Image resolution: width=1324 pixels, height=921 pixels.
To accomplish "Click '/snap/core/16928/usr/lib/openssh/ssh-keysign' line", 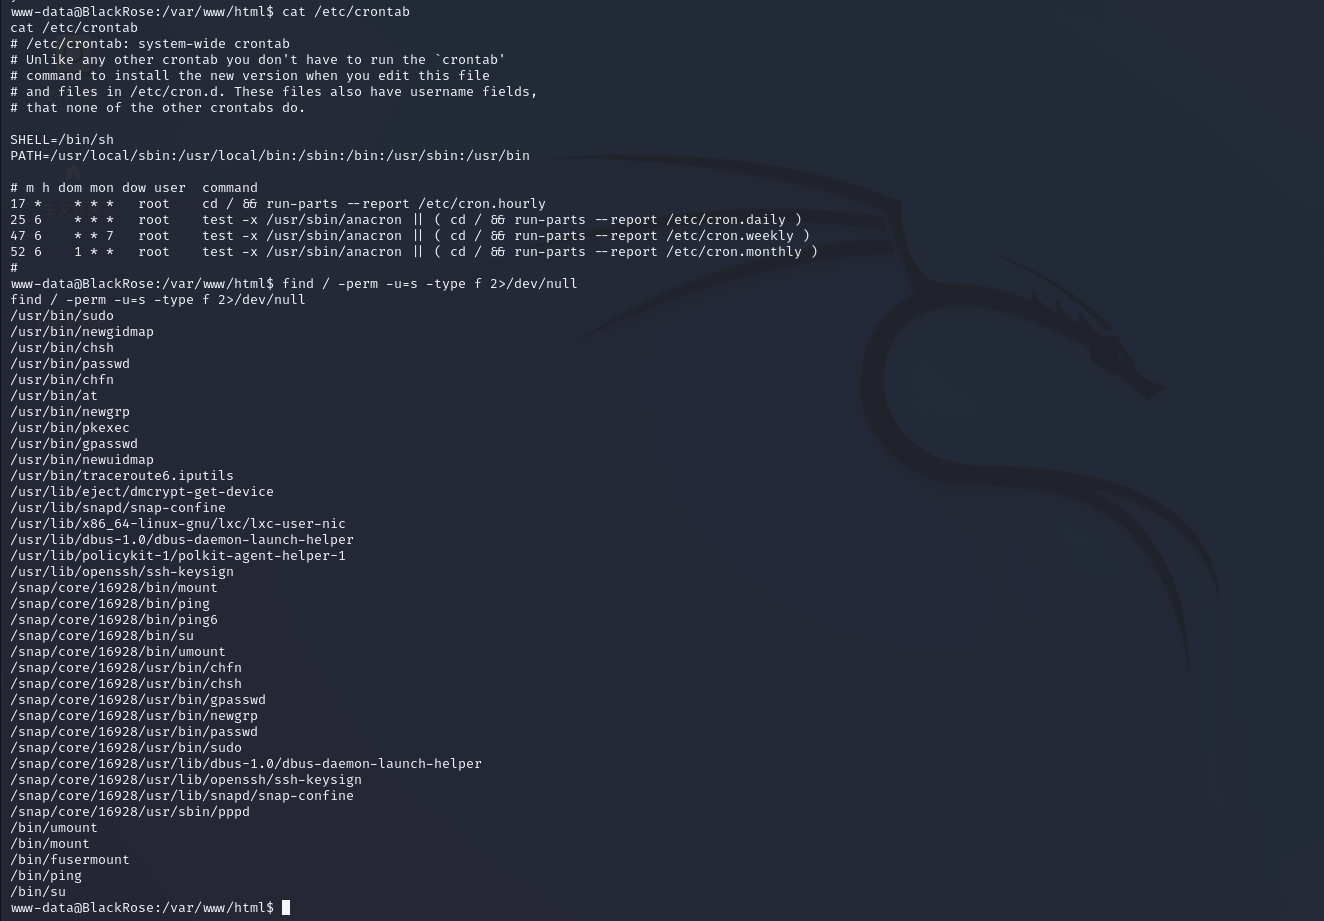I will point(186,779).
